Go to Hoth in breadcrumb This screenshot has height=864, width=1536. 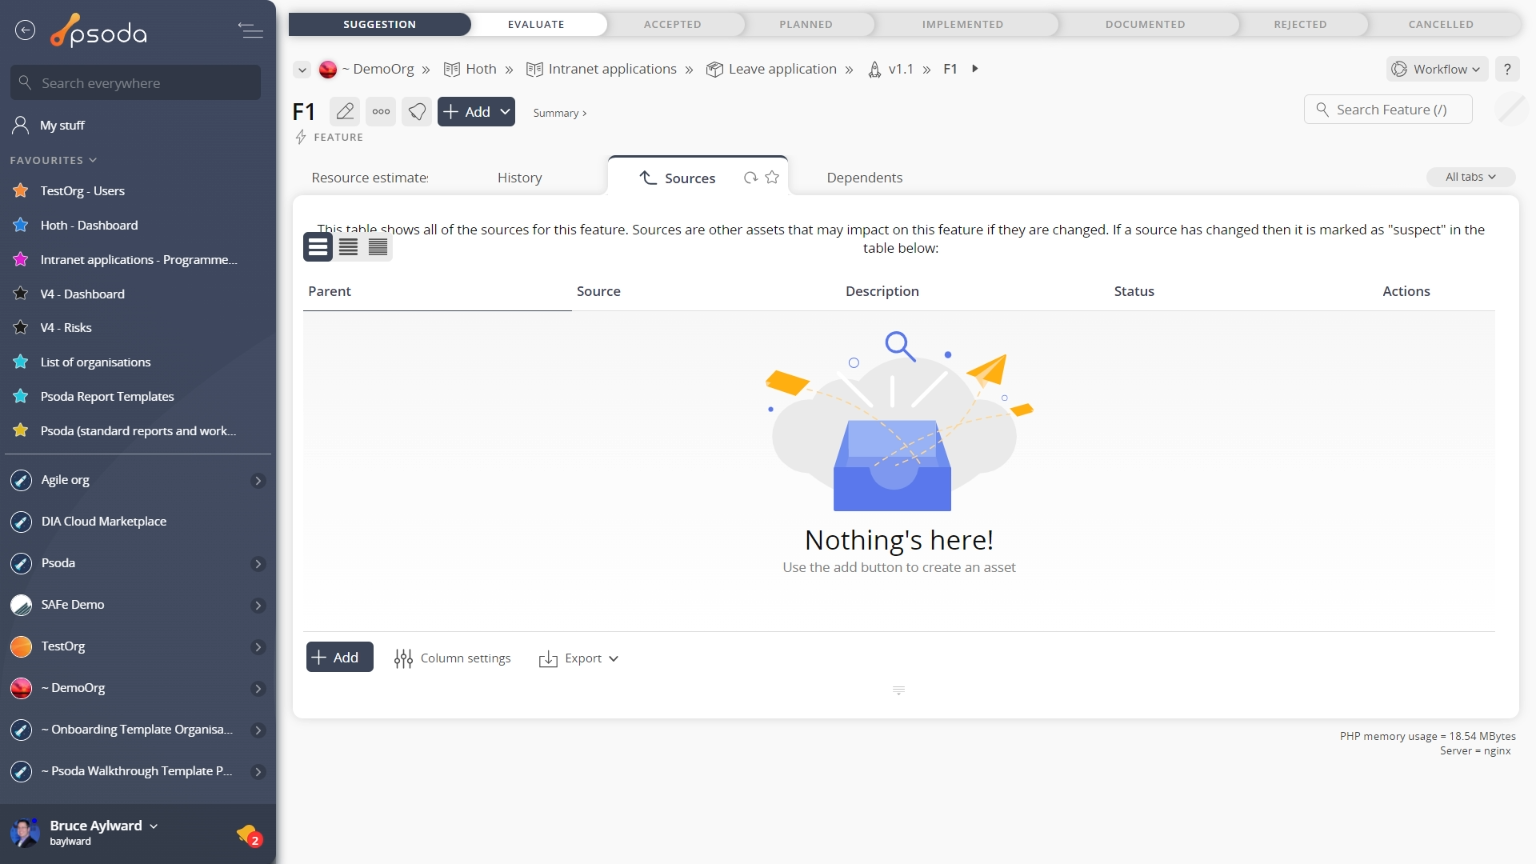point(470,69)
